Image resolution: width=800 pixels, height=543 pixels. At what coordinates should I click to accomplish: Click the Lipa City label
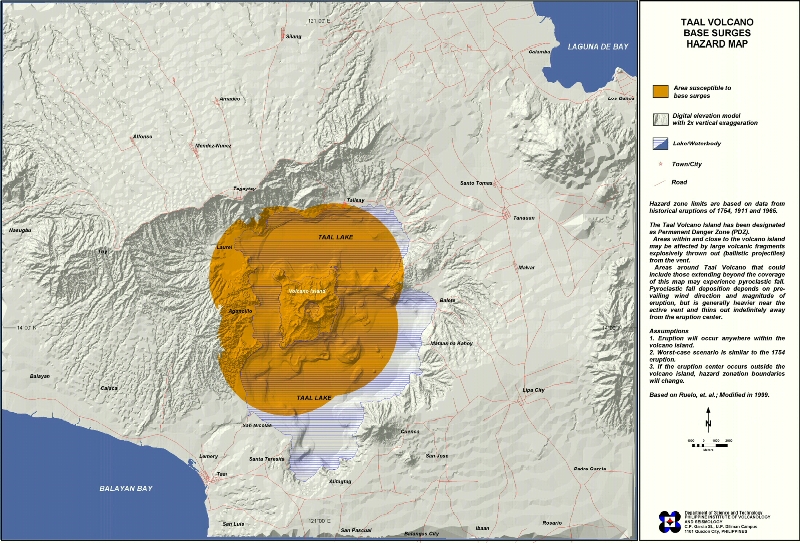(x=534, y=389)
